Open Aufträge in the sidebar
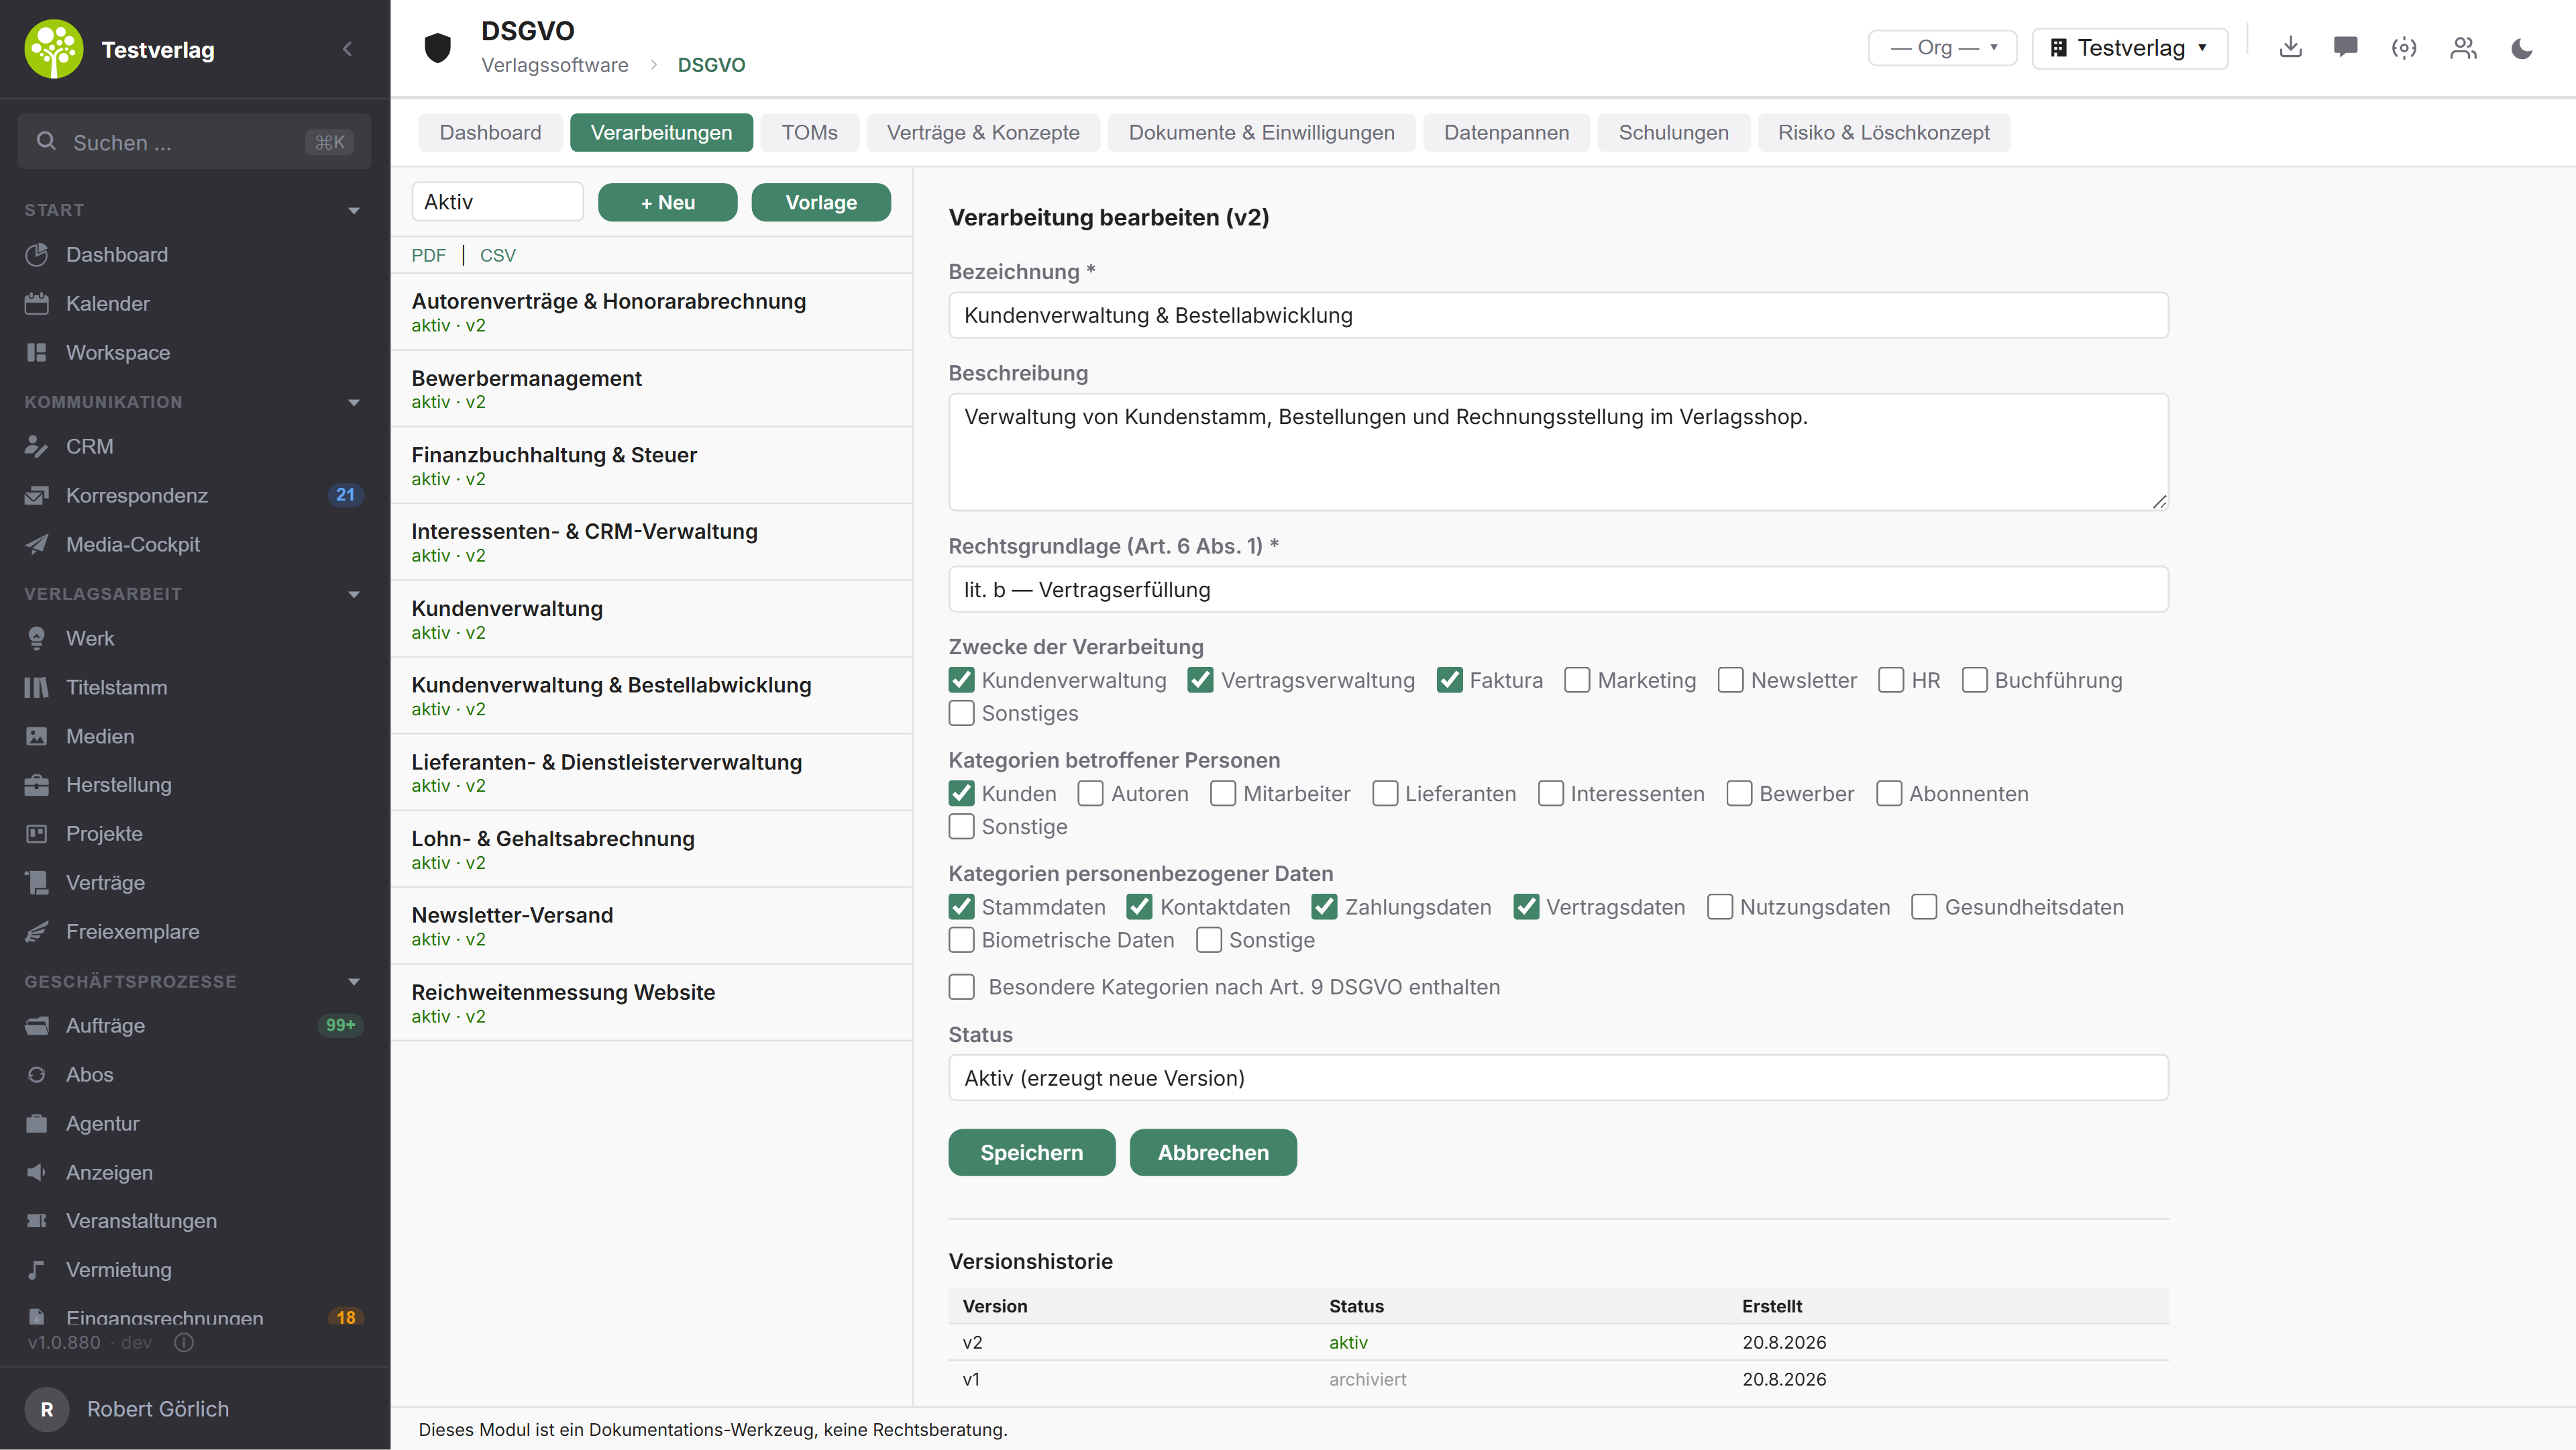Image resolution: width=2576 pixels, height=1450 pixels. point(194,1026)
